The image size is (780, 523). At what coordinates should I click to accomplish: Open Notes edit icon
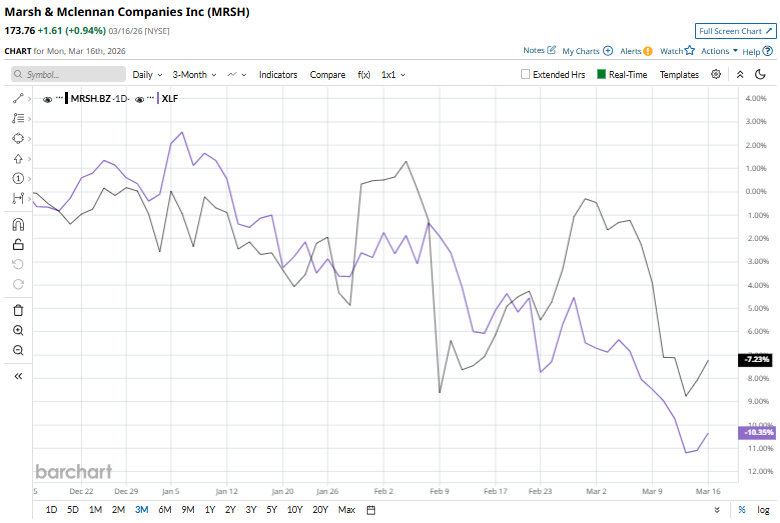[551, 50]
